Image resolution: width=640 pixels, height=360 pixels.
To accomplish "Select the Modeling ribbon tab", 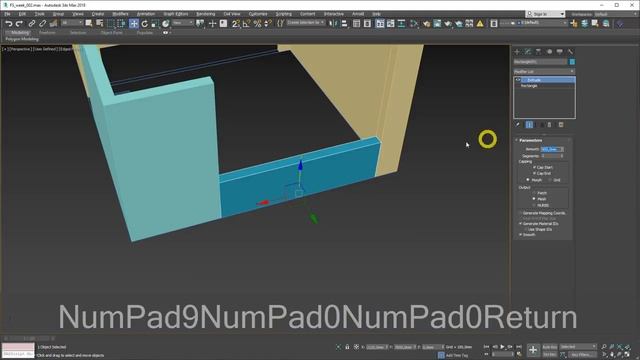I will point(20,33).
